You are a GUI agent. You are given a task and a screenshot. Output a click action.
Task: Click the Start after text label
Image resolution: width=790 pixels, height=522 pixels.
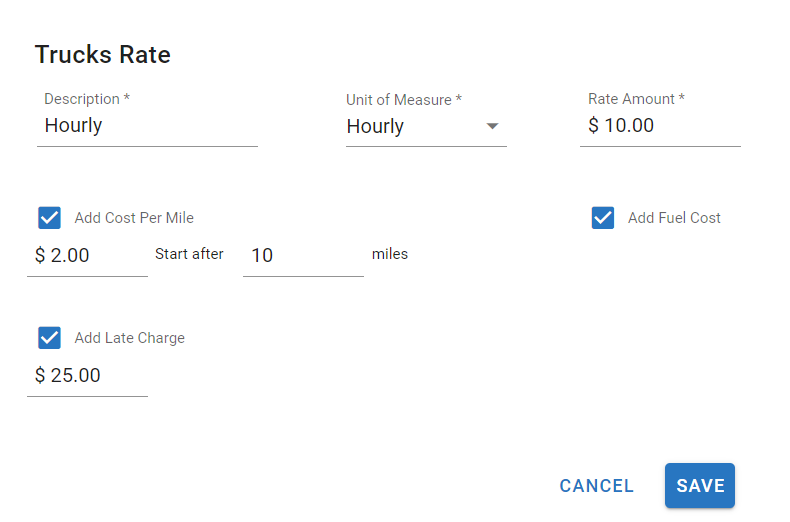point(189,254)
